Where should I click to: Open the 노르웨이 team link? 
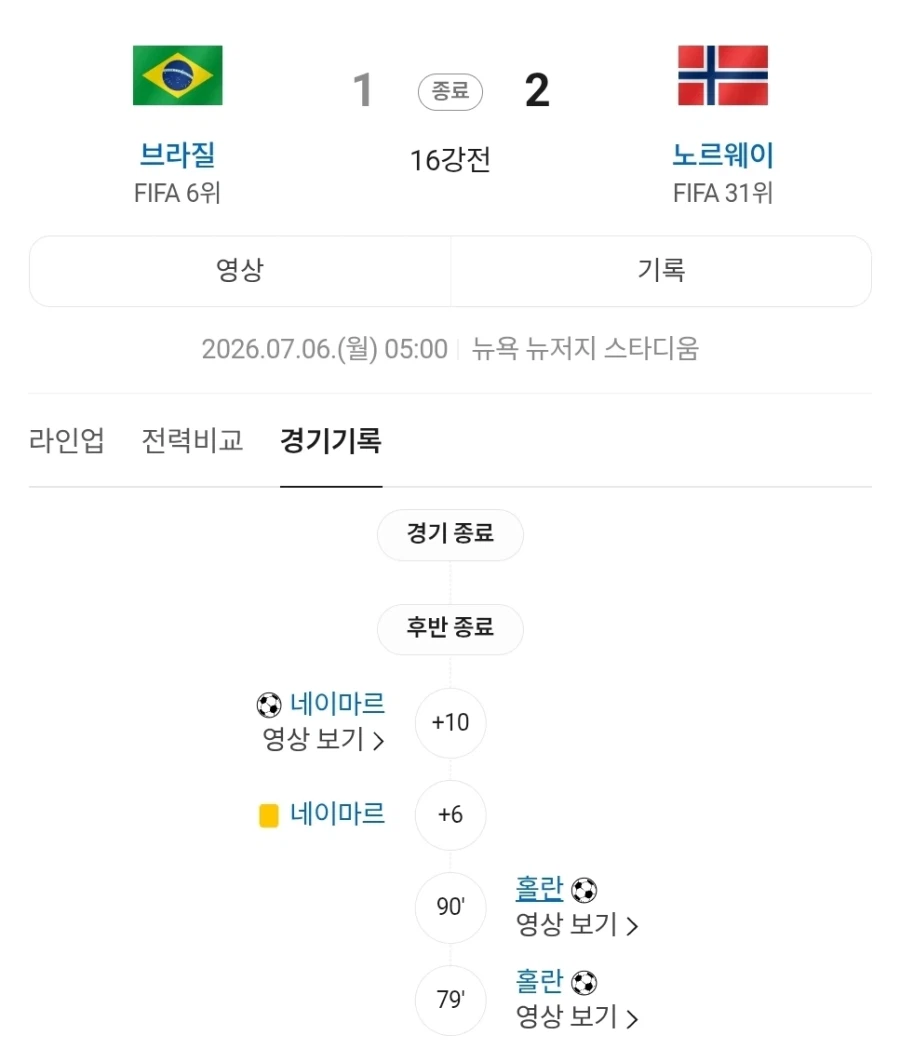(723, 155)
